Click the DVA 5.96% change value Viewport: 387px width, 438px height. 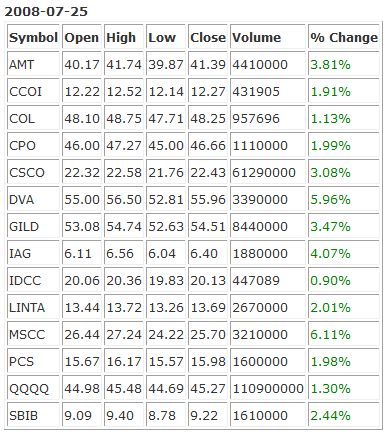tap(330, 200)
